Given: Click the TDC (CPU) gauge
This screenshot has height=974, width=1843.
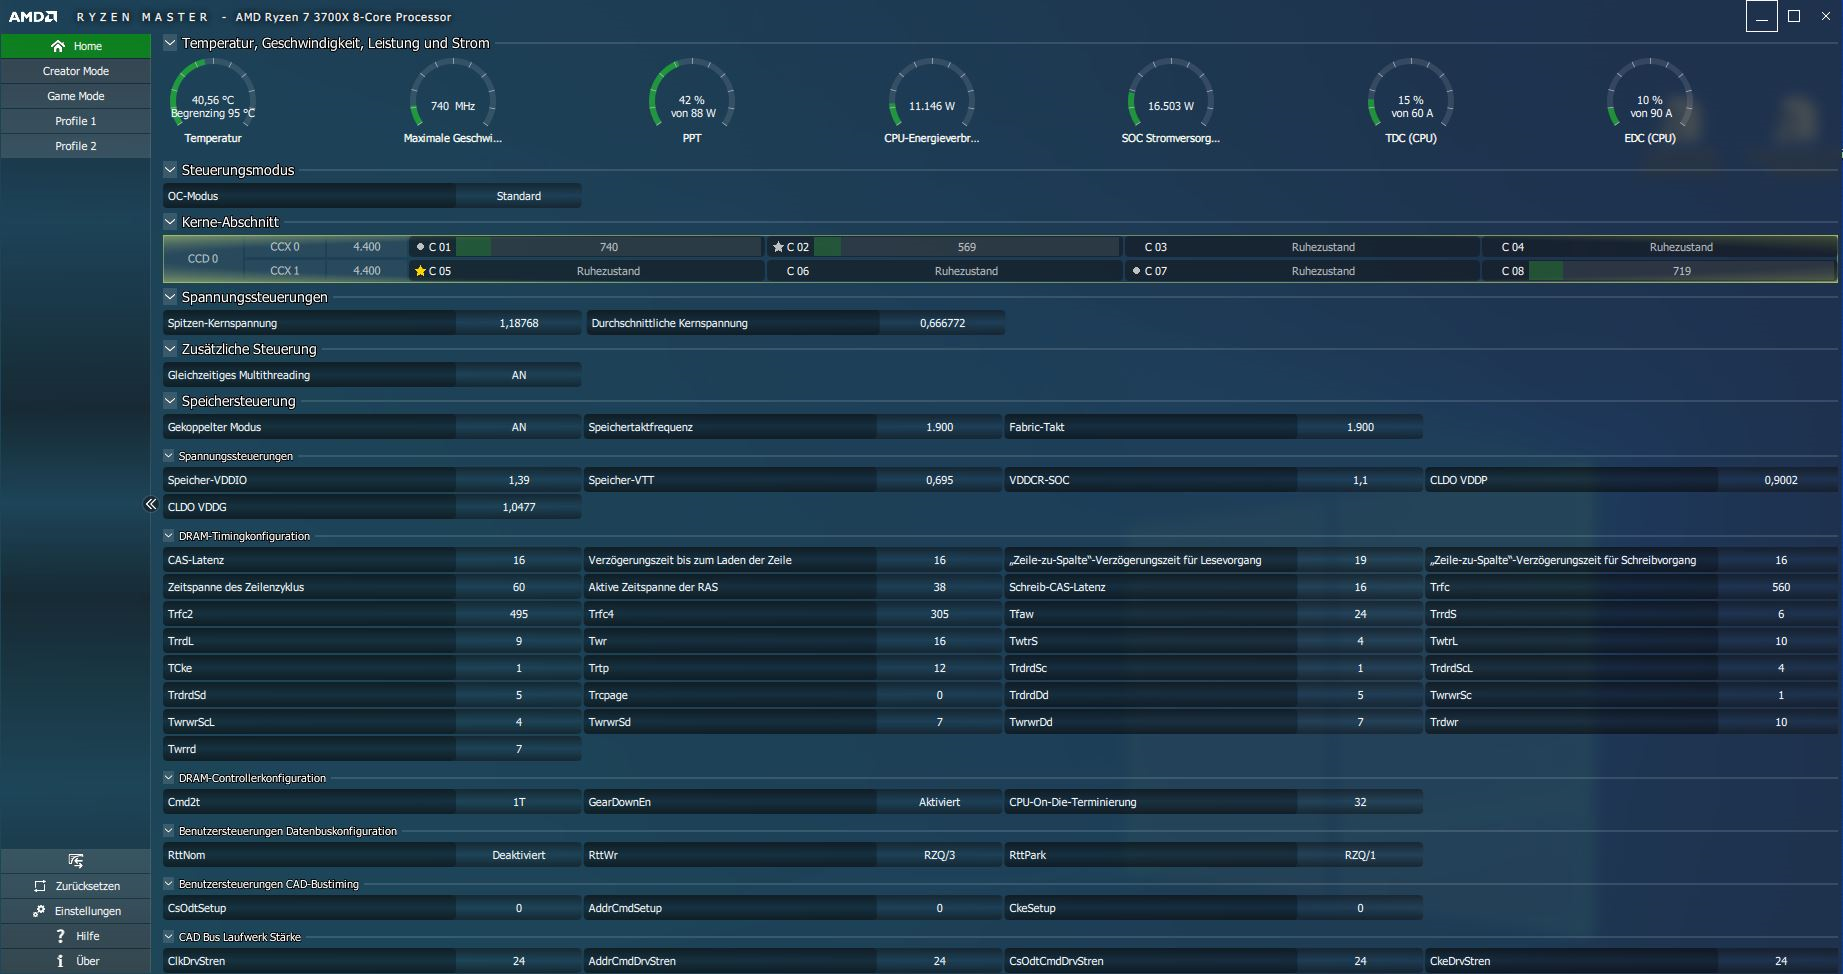Looking at the screenshot, I should 1411,101.
